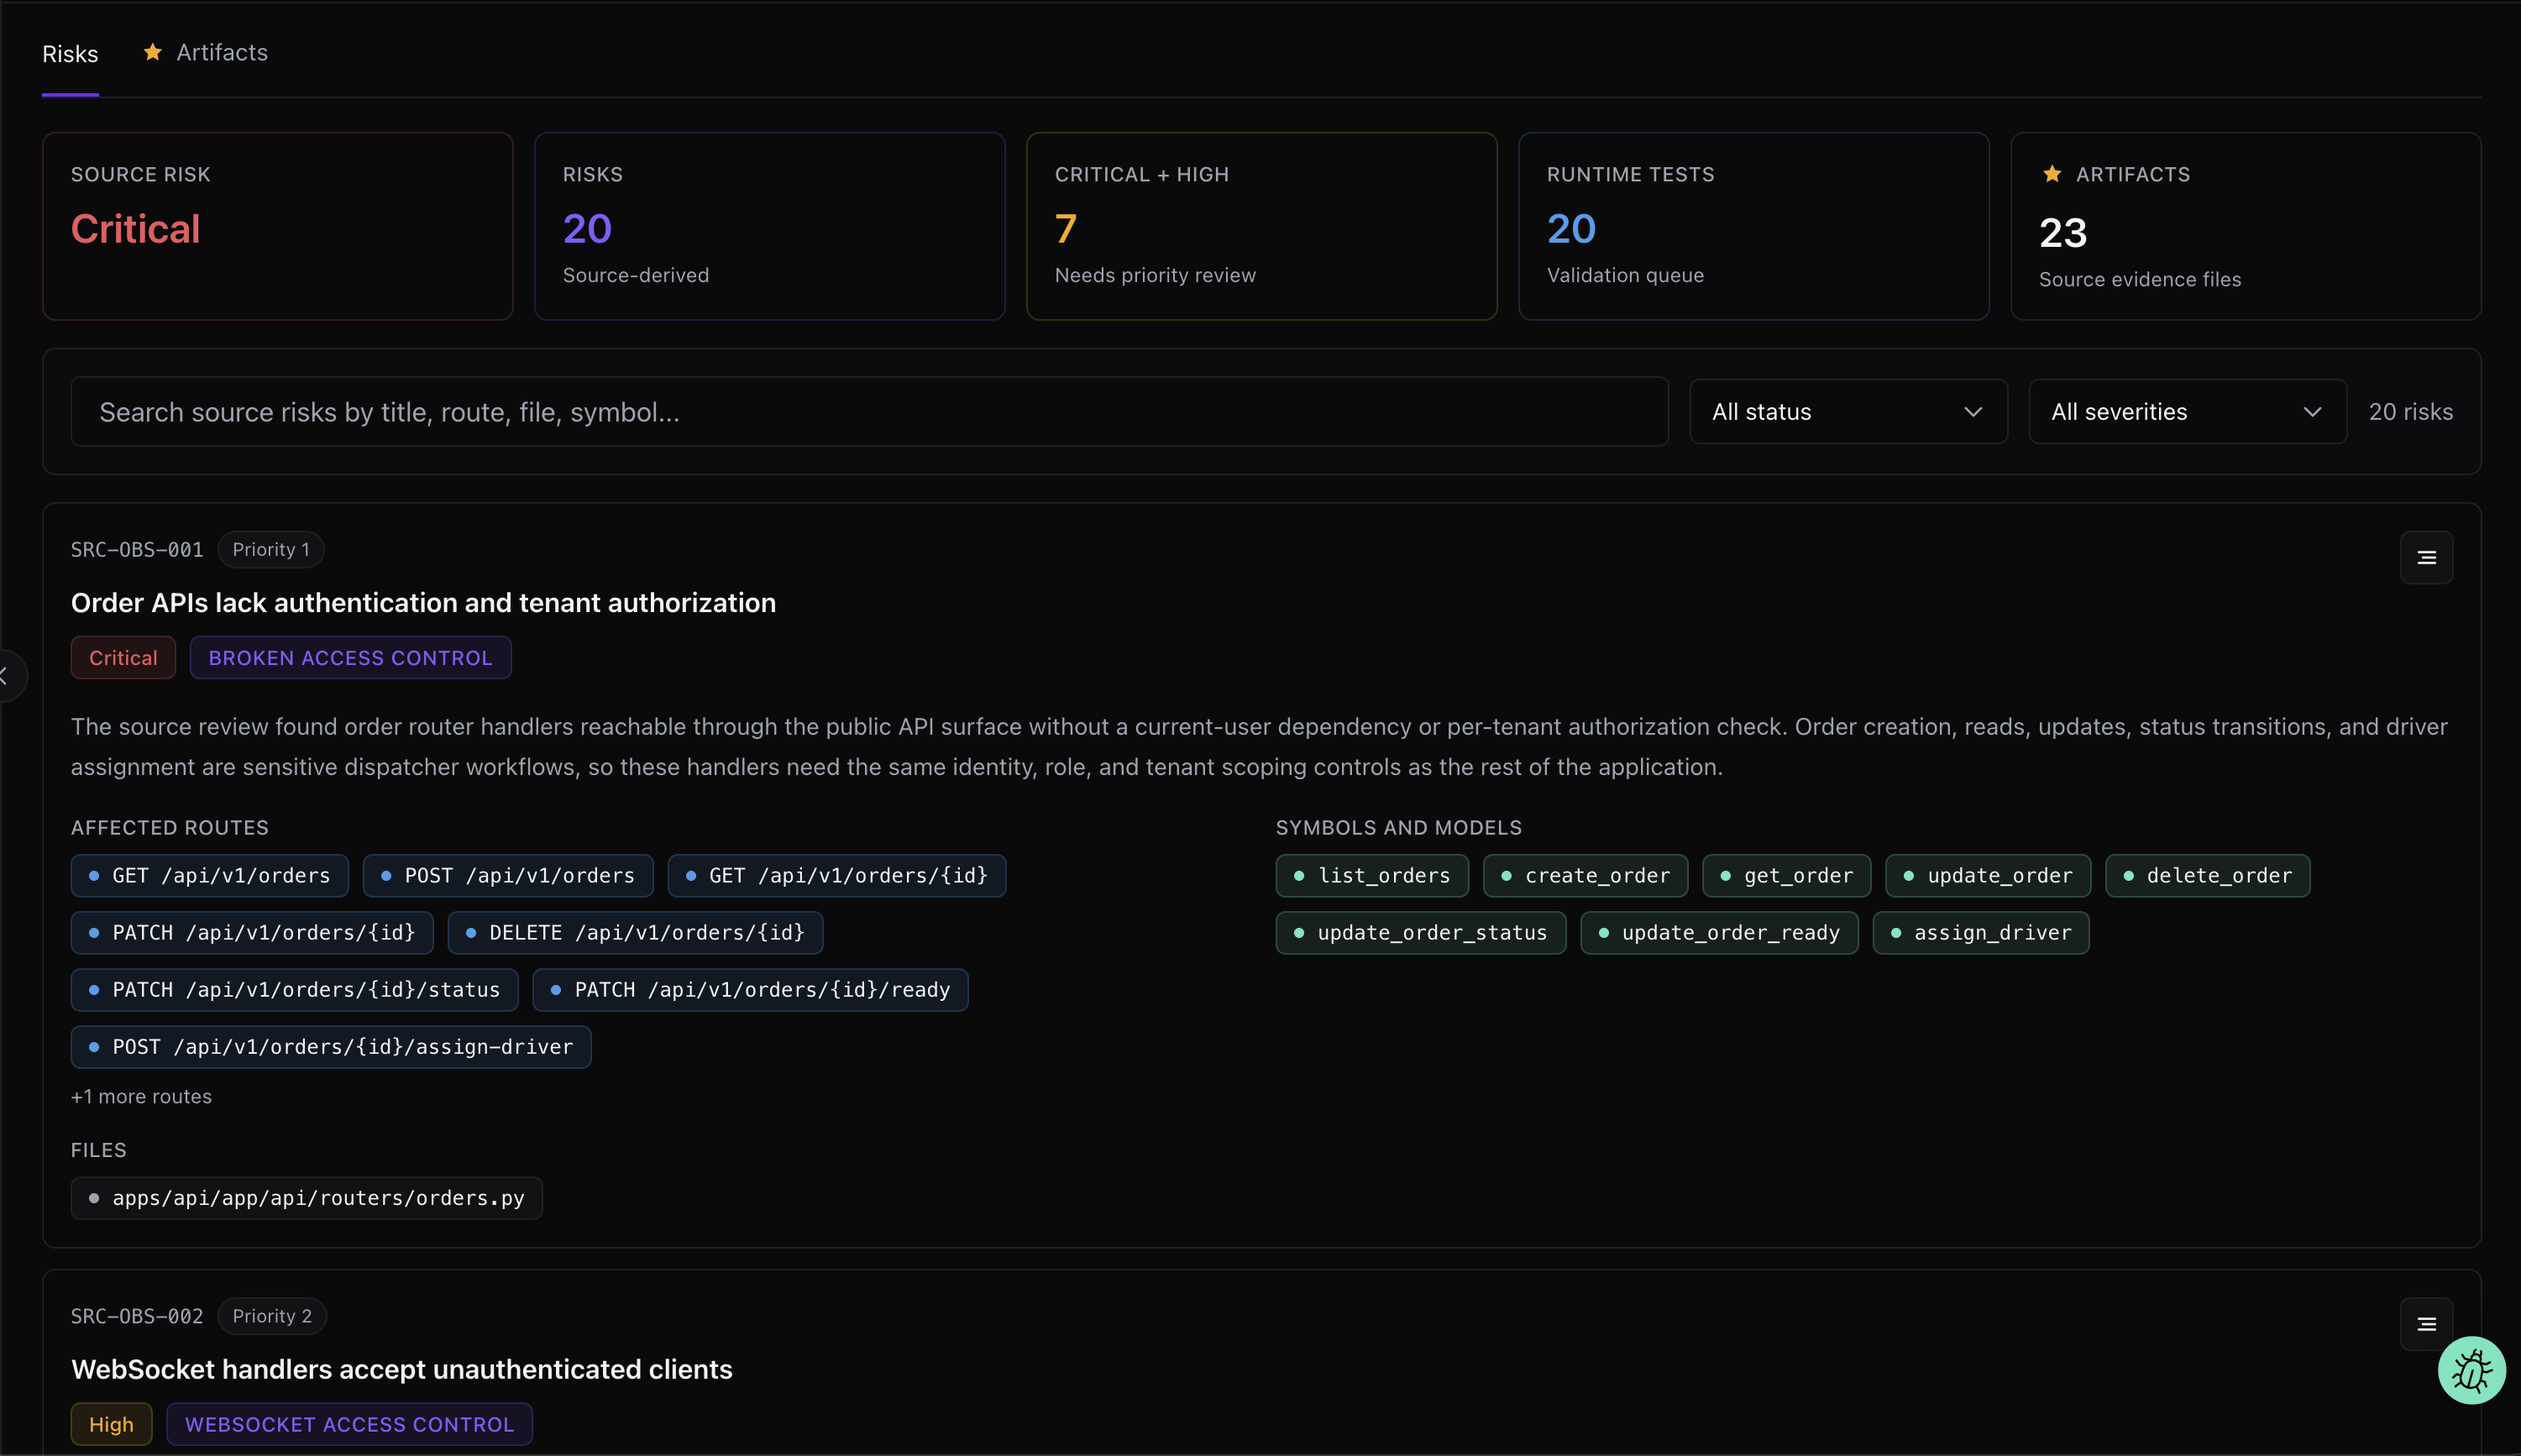The height and width of the screenshot is (1456, 2521).
Task: Click the High severity badge
Action: [111, 1424]
